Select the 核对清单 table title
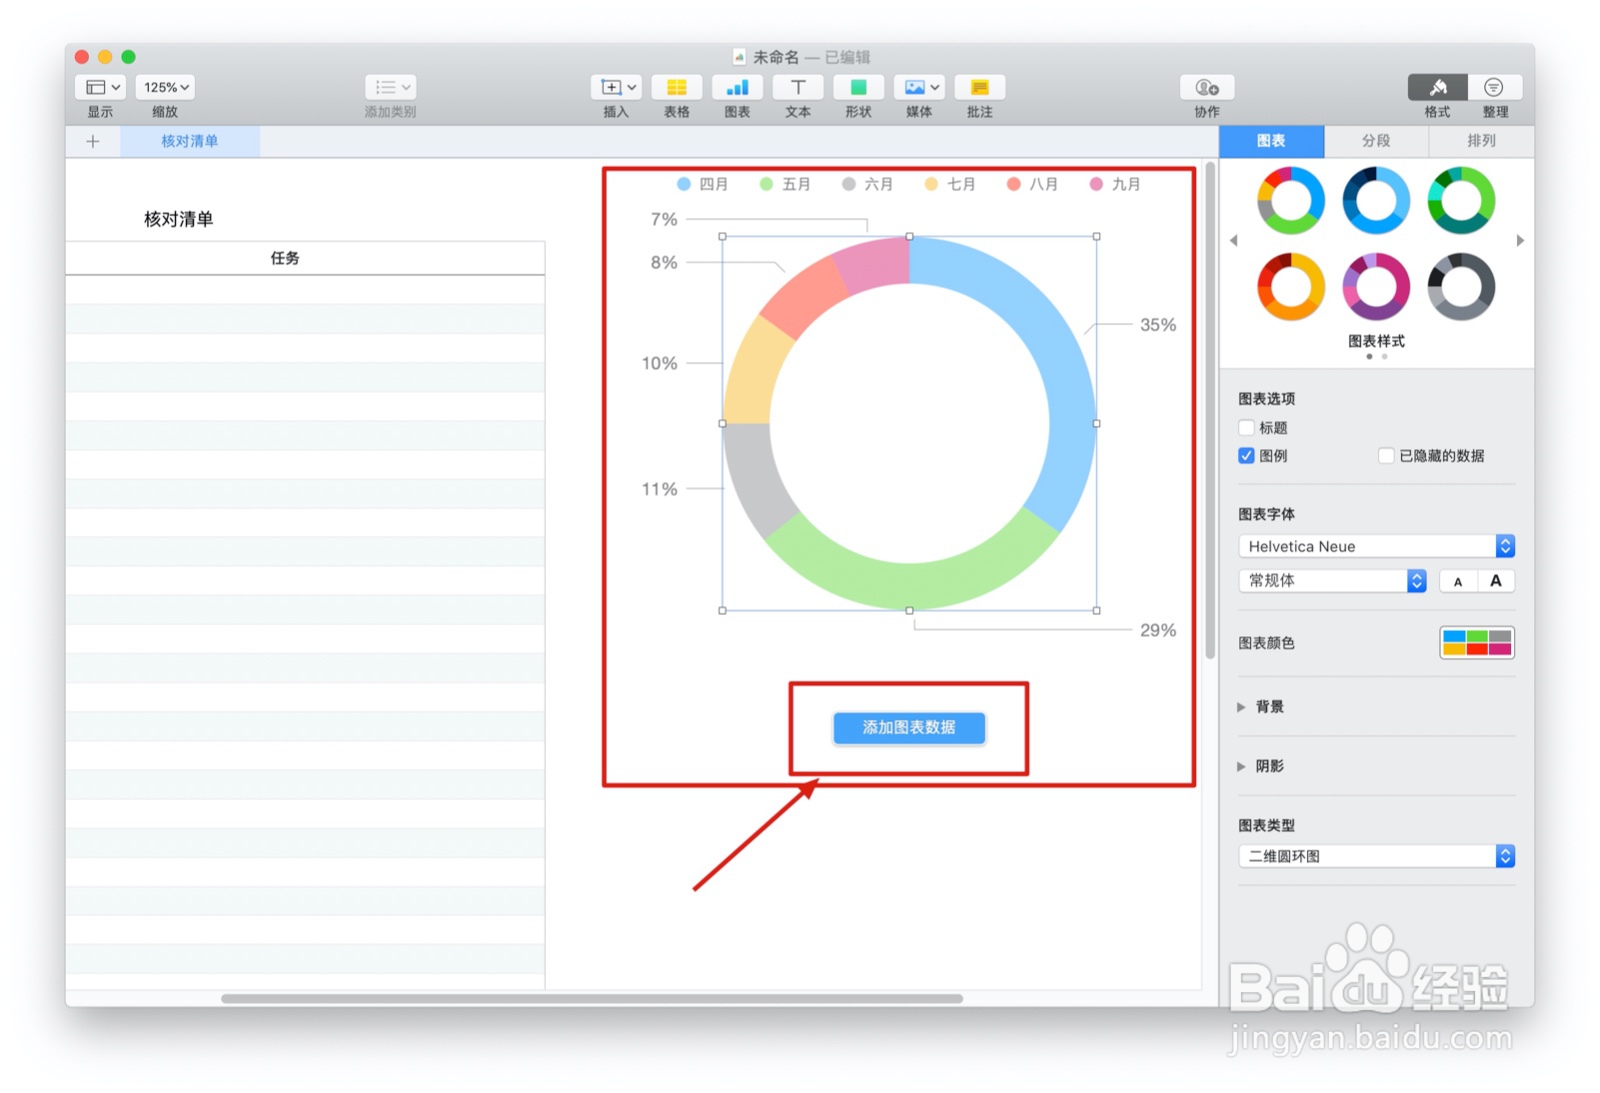 [179, 219]
